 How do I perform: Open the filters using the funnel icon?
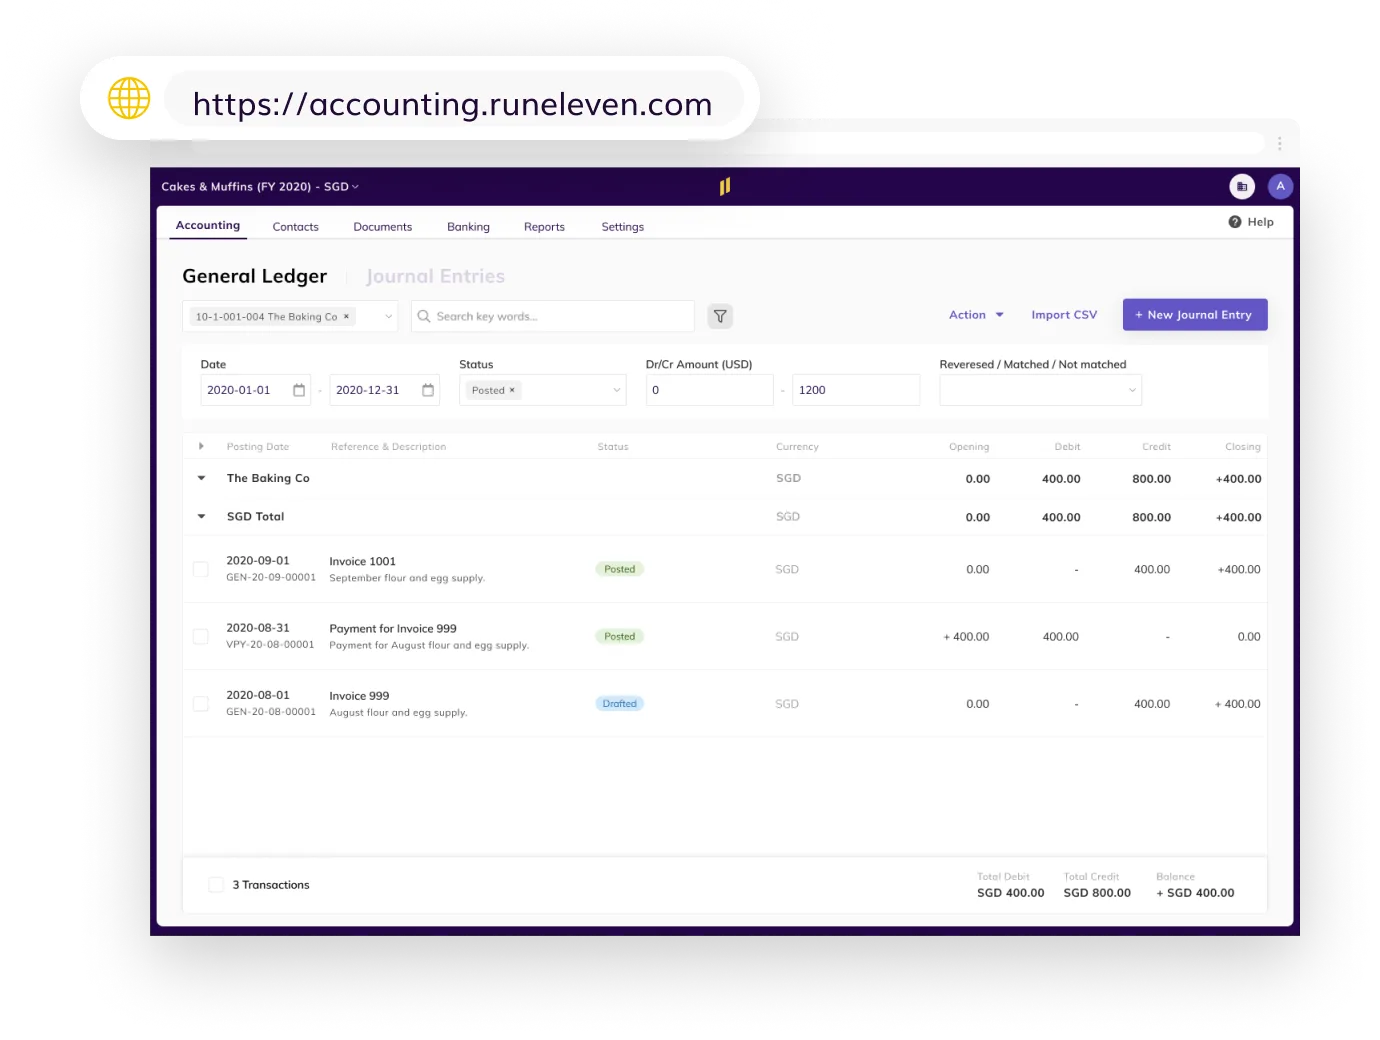(720, 316)
